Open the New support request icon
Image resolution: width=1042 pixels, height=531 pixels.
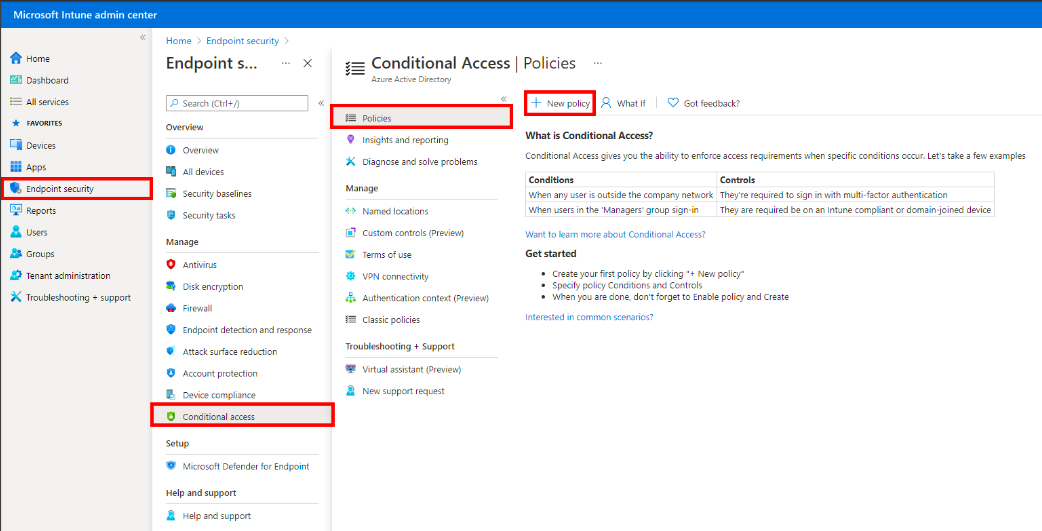(x=351, y=391)
